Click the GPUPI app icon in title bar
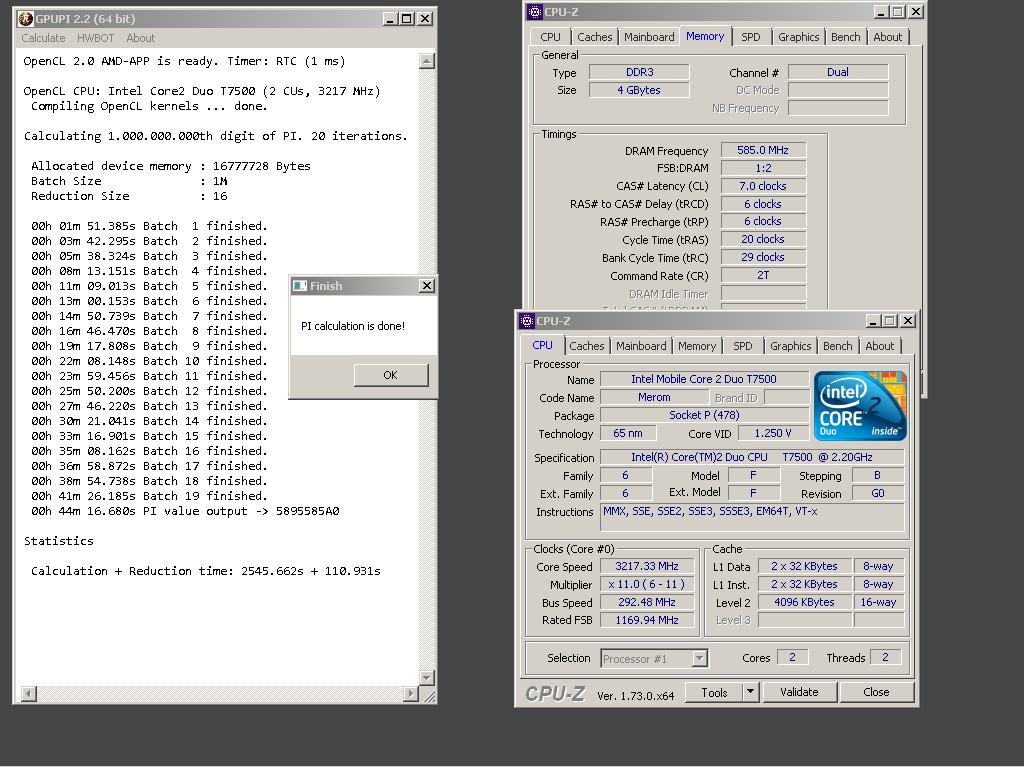The image size is (1024, 768). (x=25, y=19)
